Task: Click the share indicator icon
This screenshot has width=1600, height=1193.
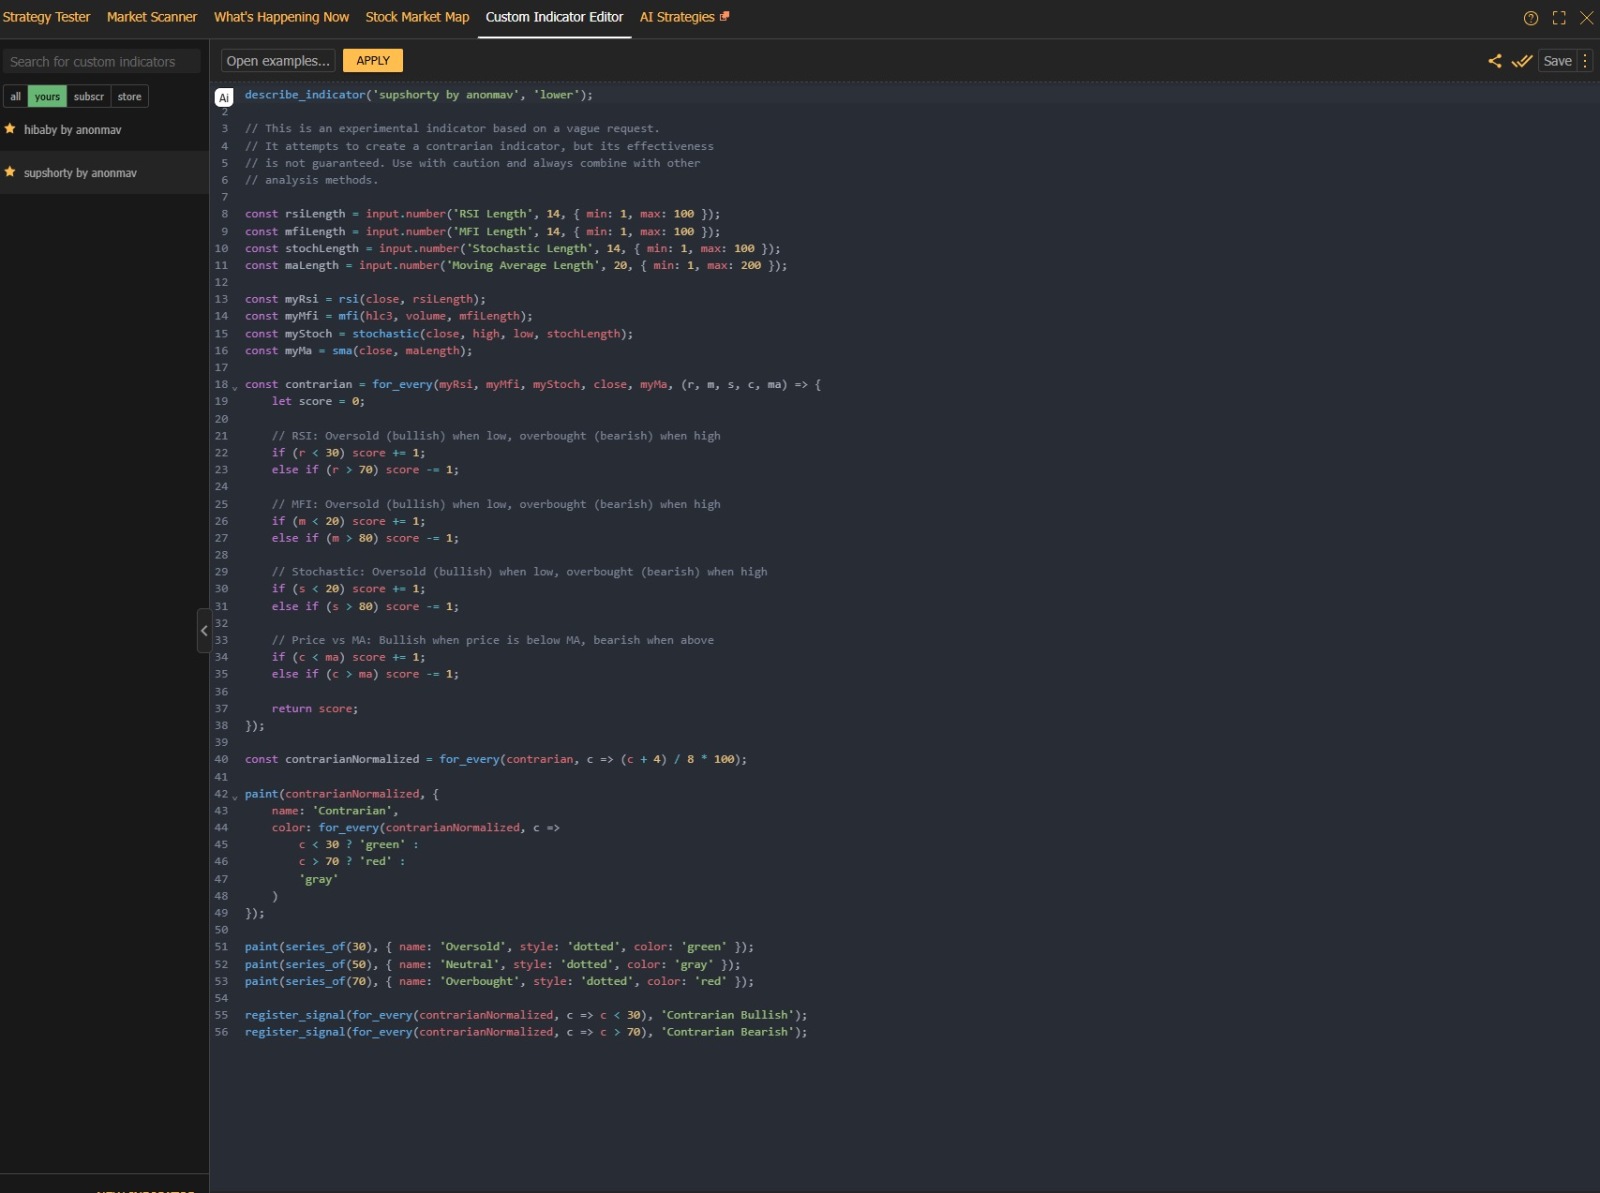Action: click(1494, 61)
